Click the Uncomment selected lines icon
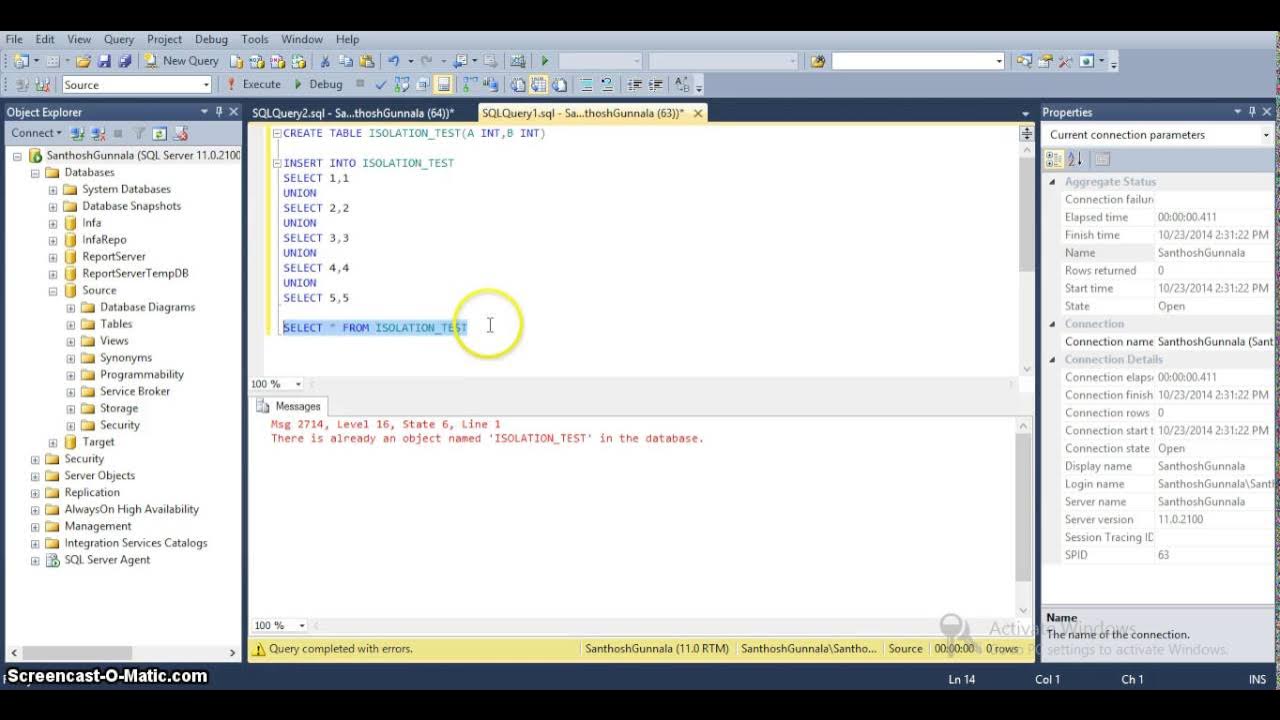 click(607, 85)
